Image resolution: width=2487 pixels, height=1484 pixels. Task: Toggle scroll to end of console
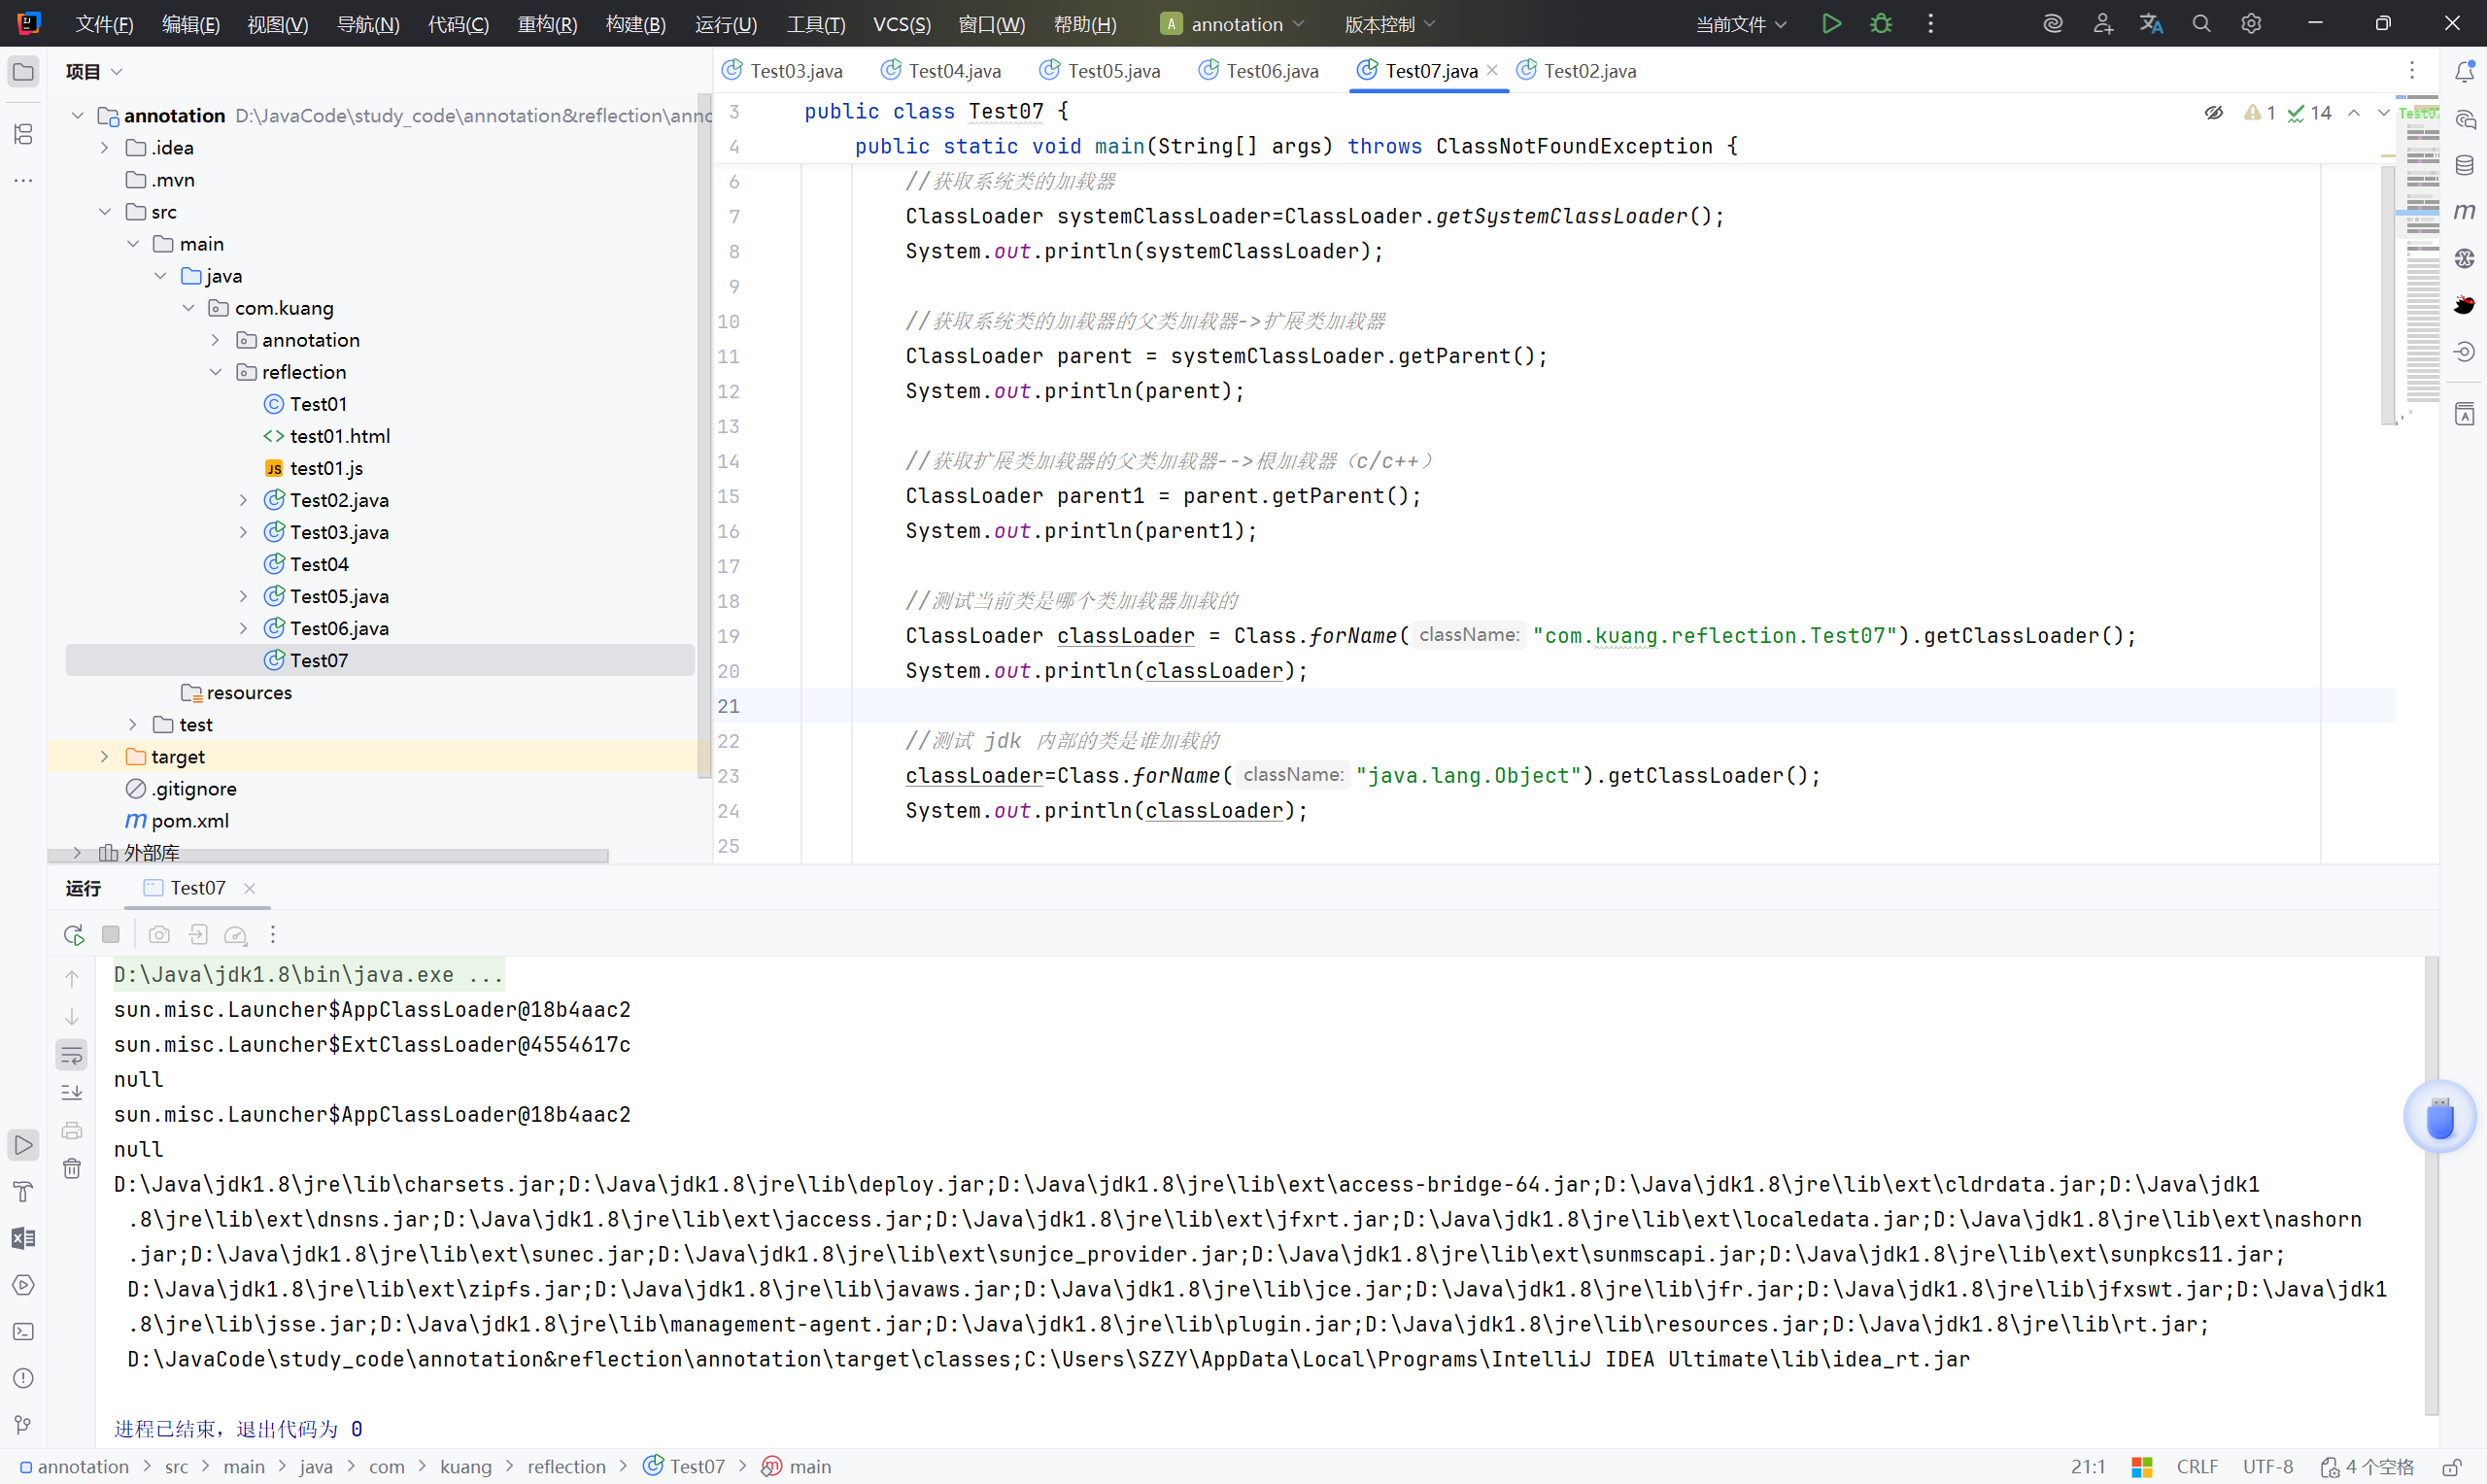point(72,1092)
